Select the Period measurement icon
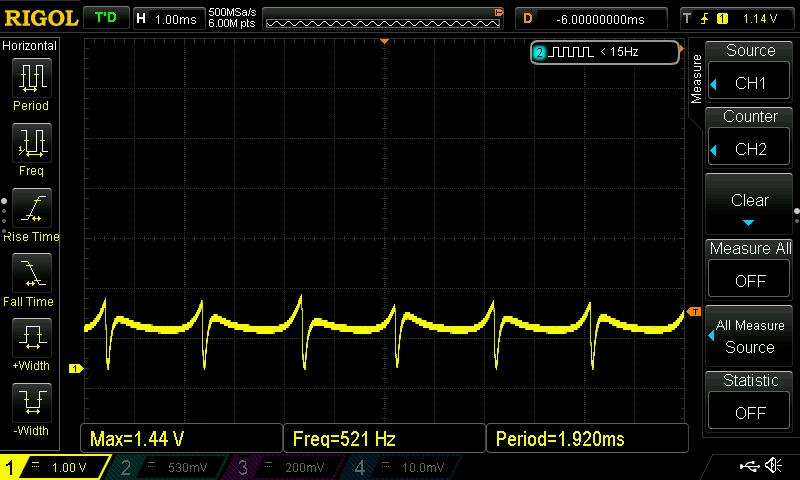This screenshot has height=480, width=800. [x=31, y=78]
